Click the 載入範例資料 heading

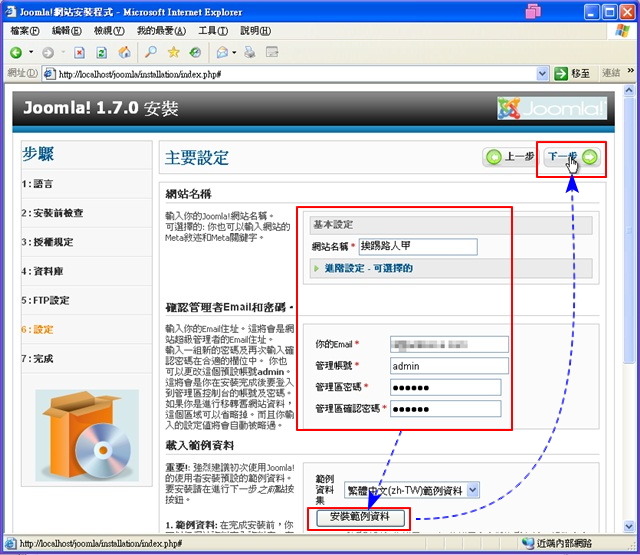point(200,445)
